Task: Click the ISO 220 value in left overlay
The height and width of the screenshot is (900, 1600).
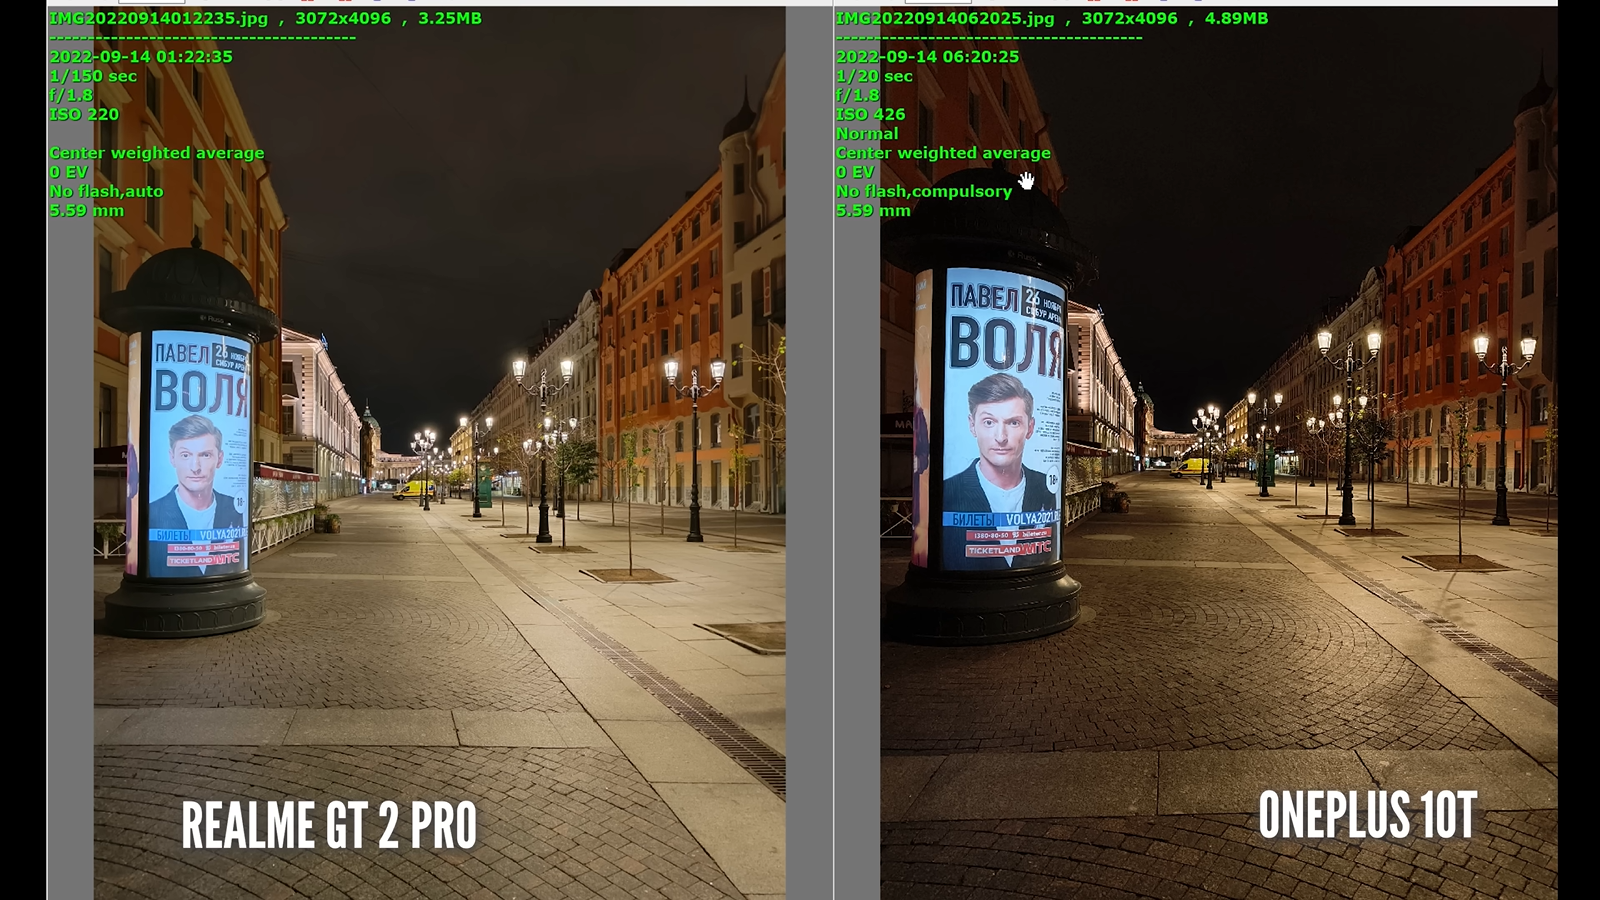Action: click(84, 114)
